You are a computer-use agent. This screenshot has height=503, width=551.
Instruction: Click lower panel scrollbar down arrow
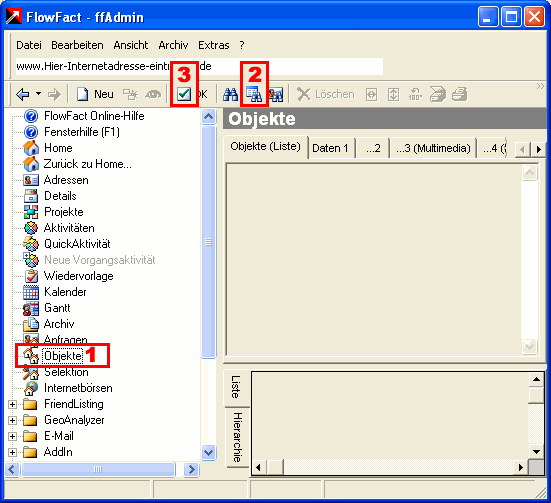[x=536, y=452]
